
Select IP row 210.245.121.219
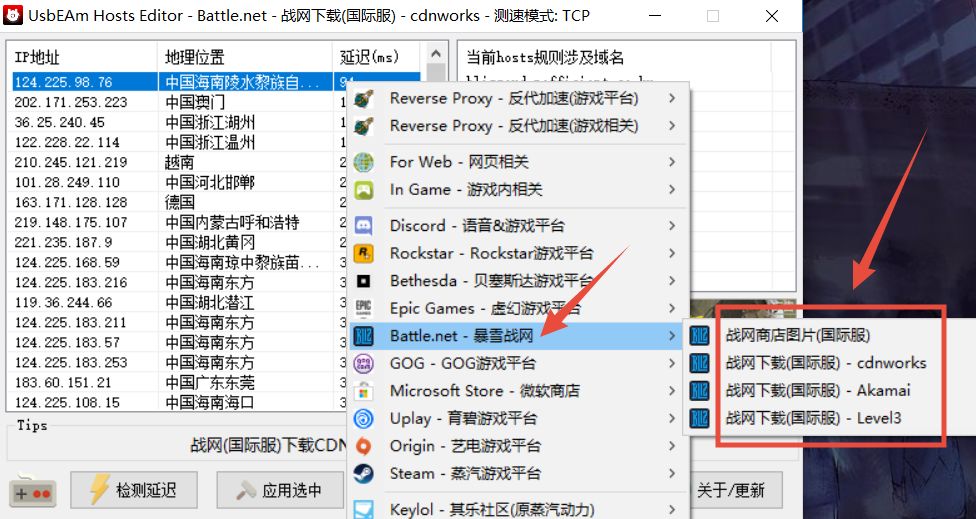tap(179, 162)
